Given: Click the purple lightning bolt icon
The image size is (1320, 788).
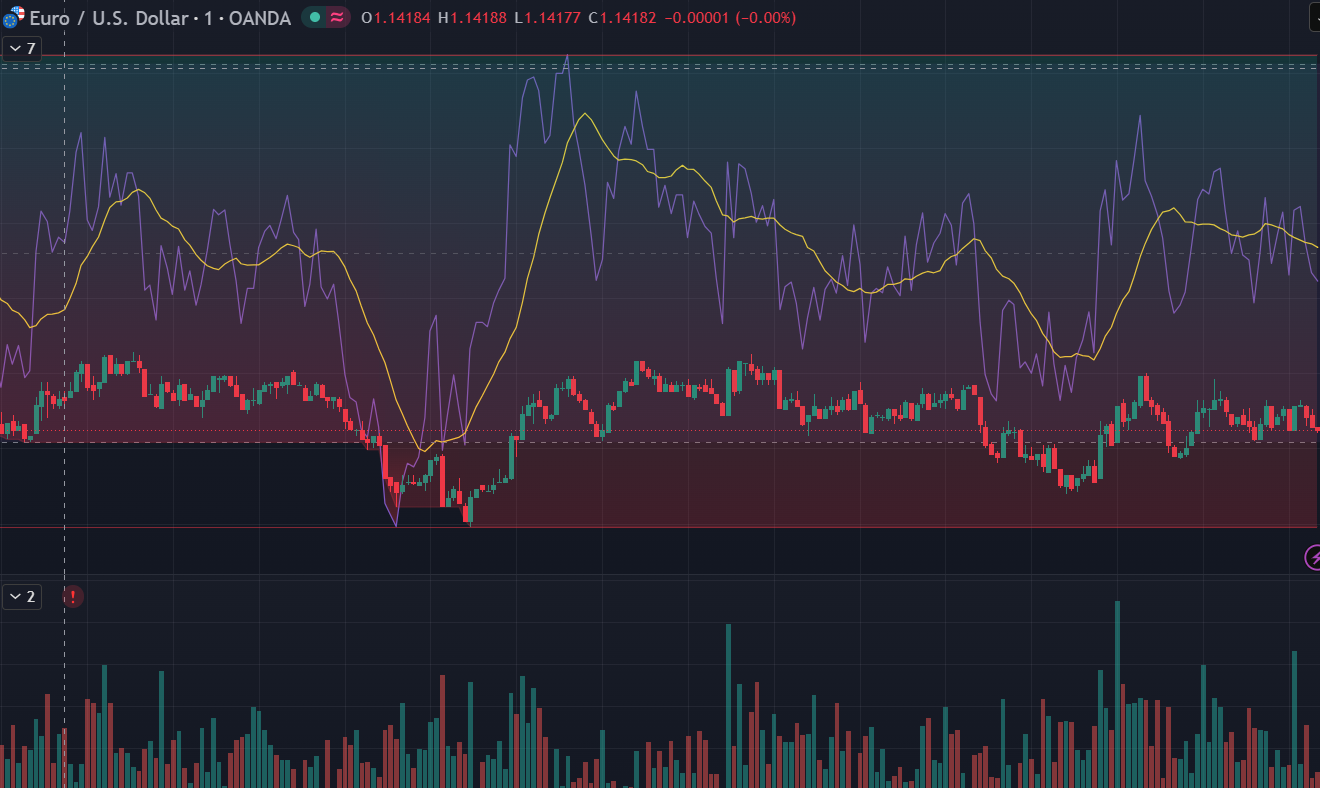Looking at the screenshot, I should point(1314,557).
